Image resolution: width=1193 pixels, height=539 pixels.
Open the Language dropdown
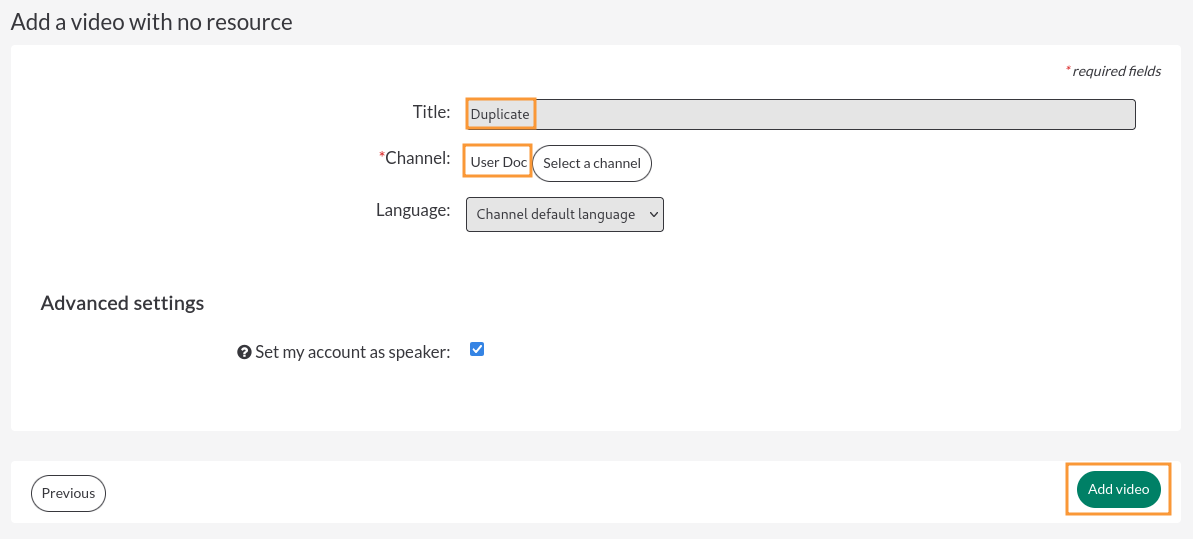click(x=565, y=215)
